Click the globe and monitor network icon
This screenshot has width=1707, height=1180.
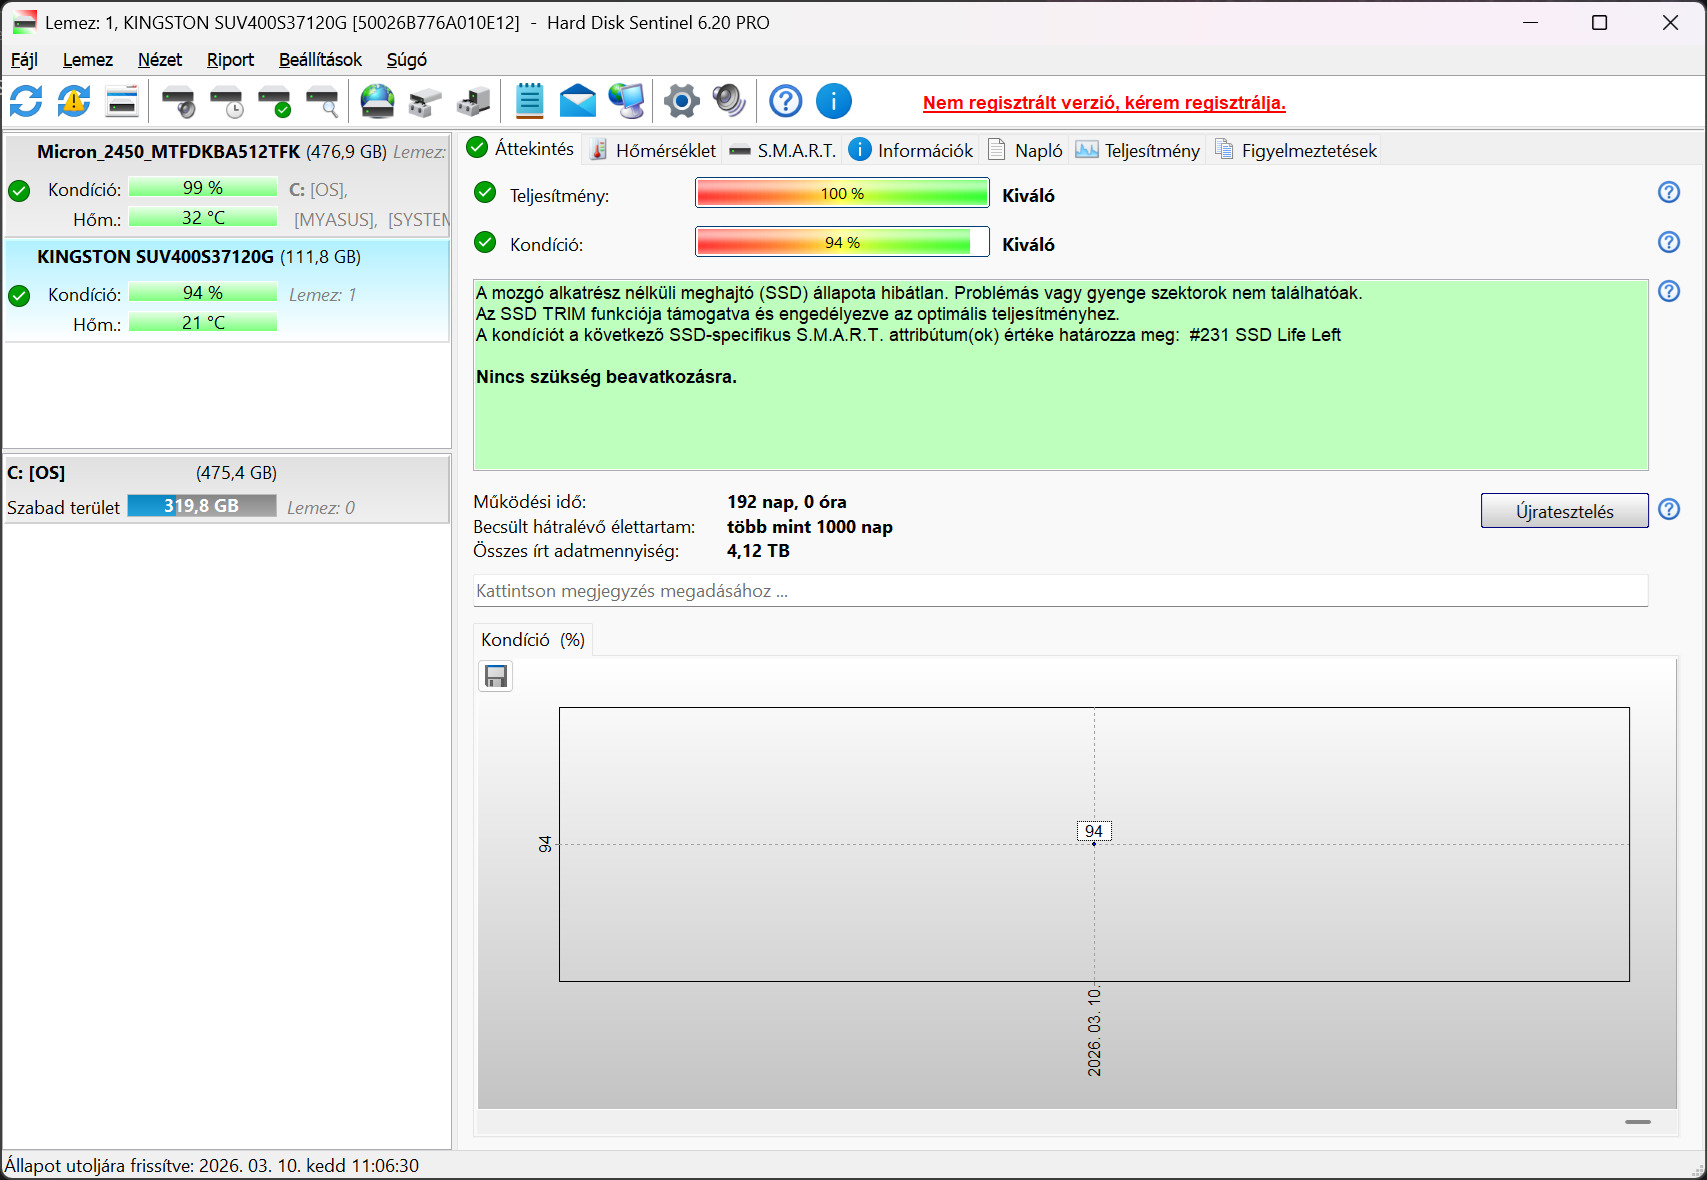tap(626, 101)
